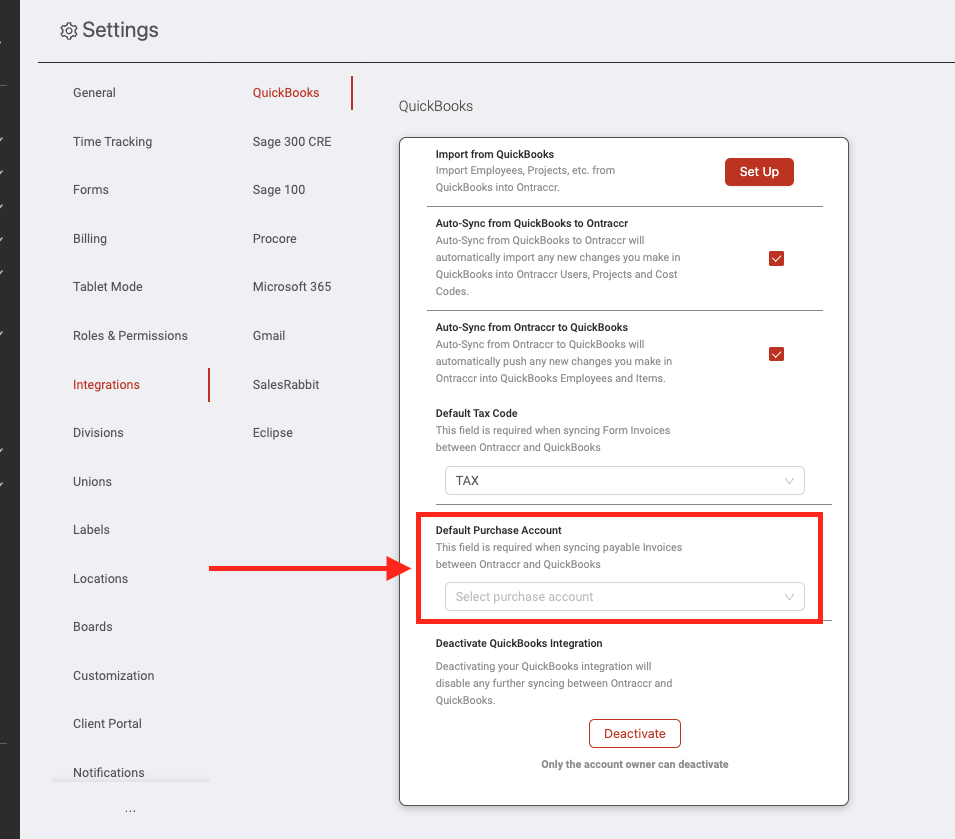Choose the Procore integration
Screen dimensions: 955x839
coord(275,239)
